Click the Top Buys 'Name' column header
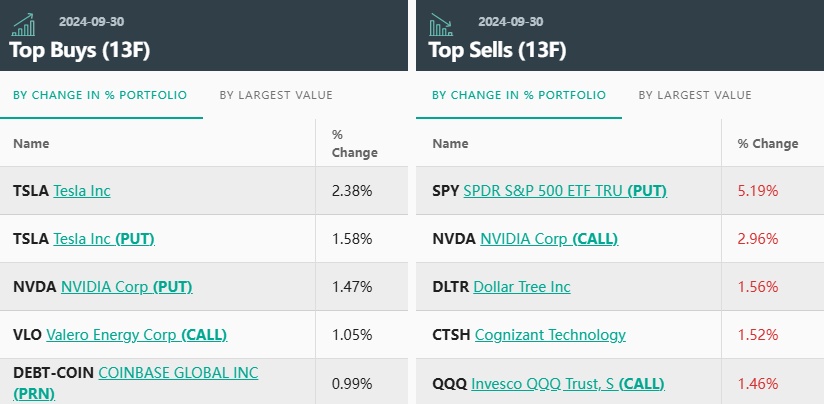824x404 pixels. [31, 143]
